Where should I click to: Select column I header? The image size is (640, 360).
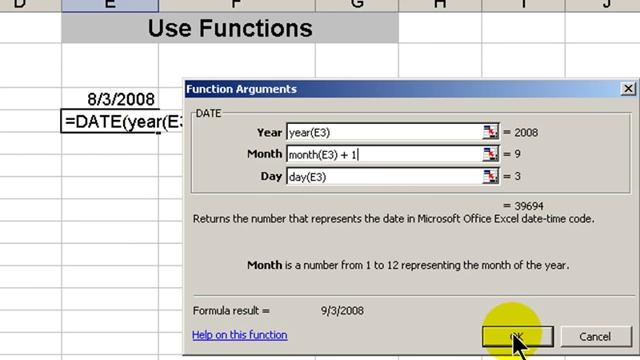(x=523, y=5)
